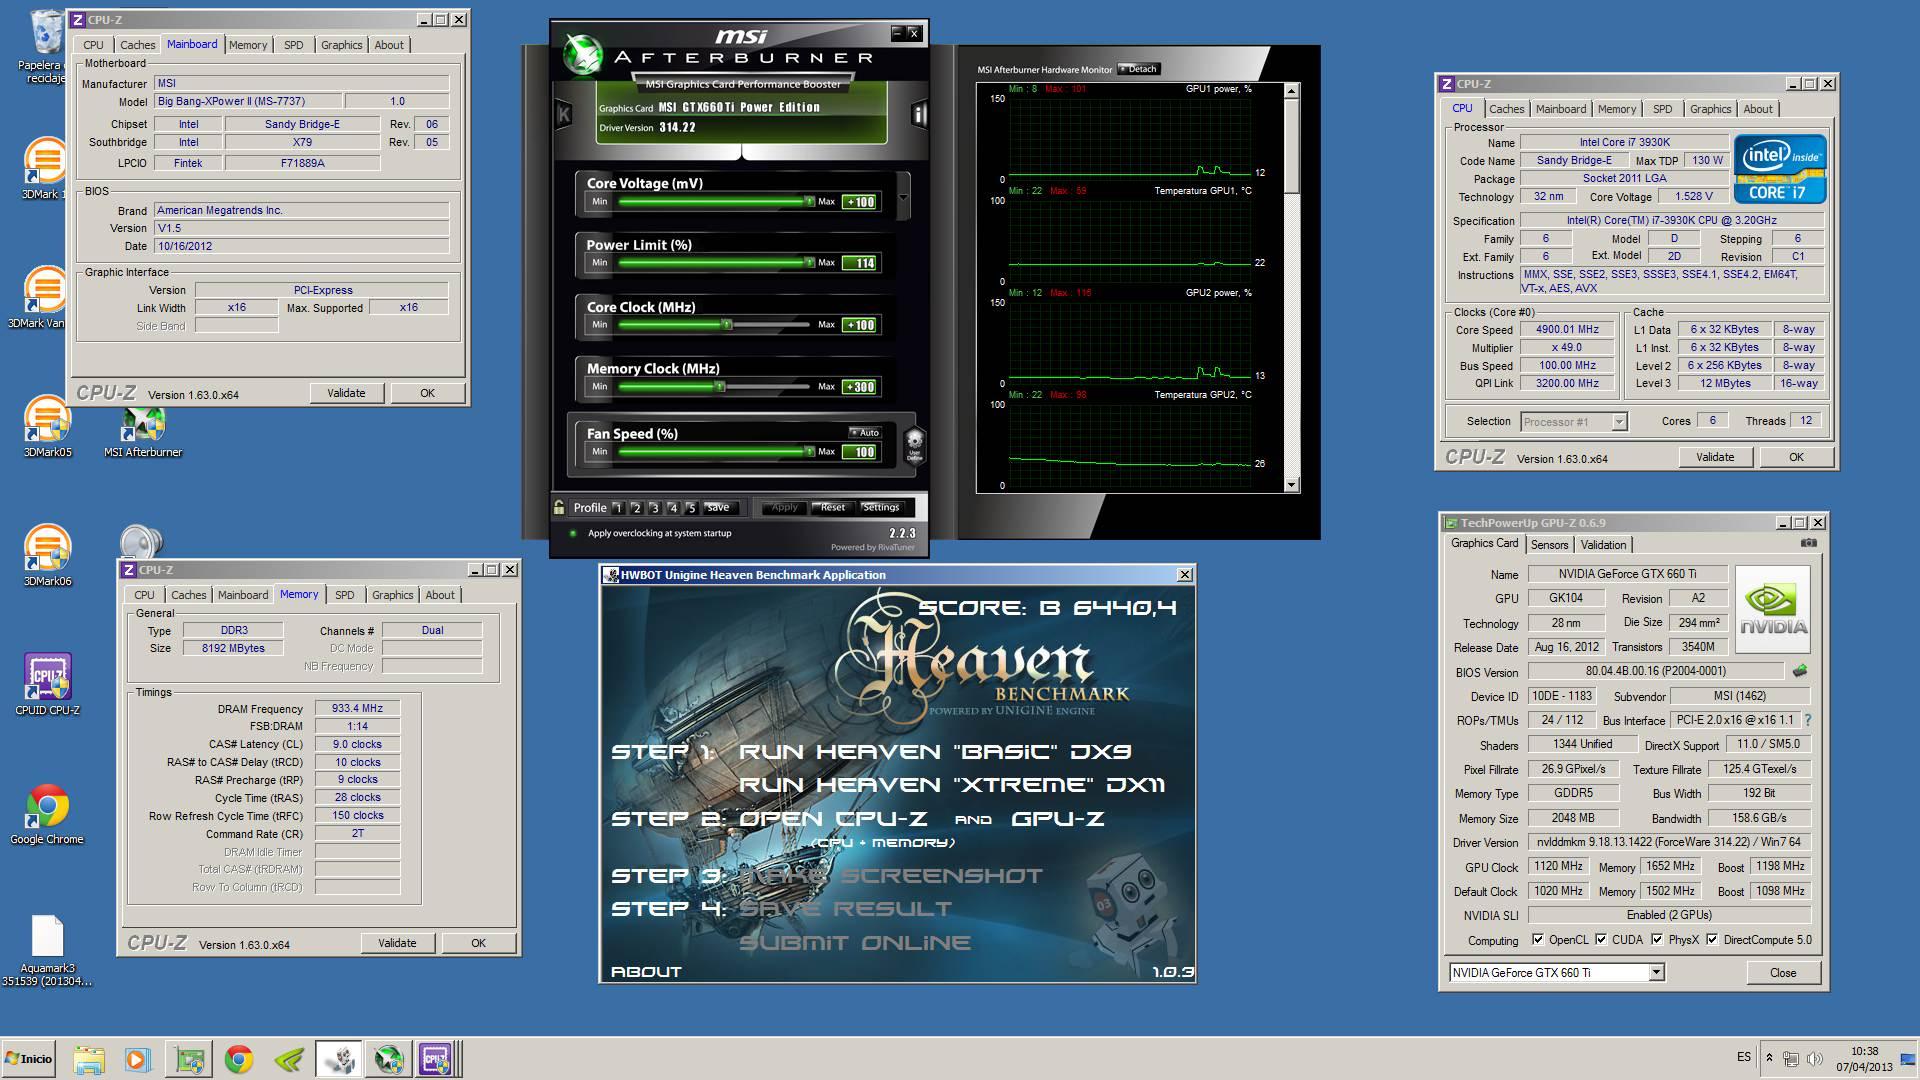The height and width of the screenshot is (1080, 1920).
Task: Open the GPU selector dropdown in GPU-Z
Action: 1656,972
